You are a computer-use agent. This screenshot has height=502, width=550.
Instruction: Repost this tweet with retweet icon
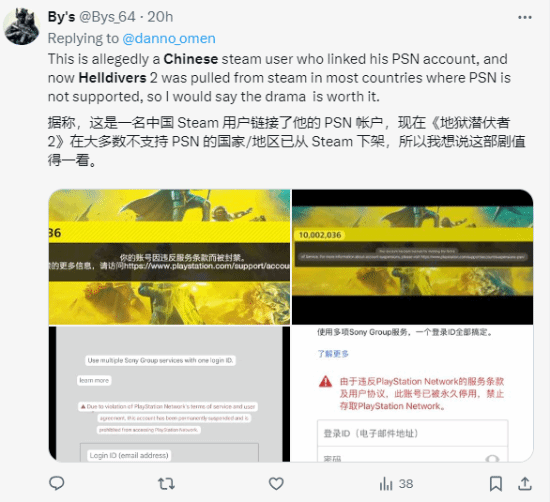(x=166, y=484)
